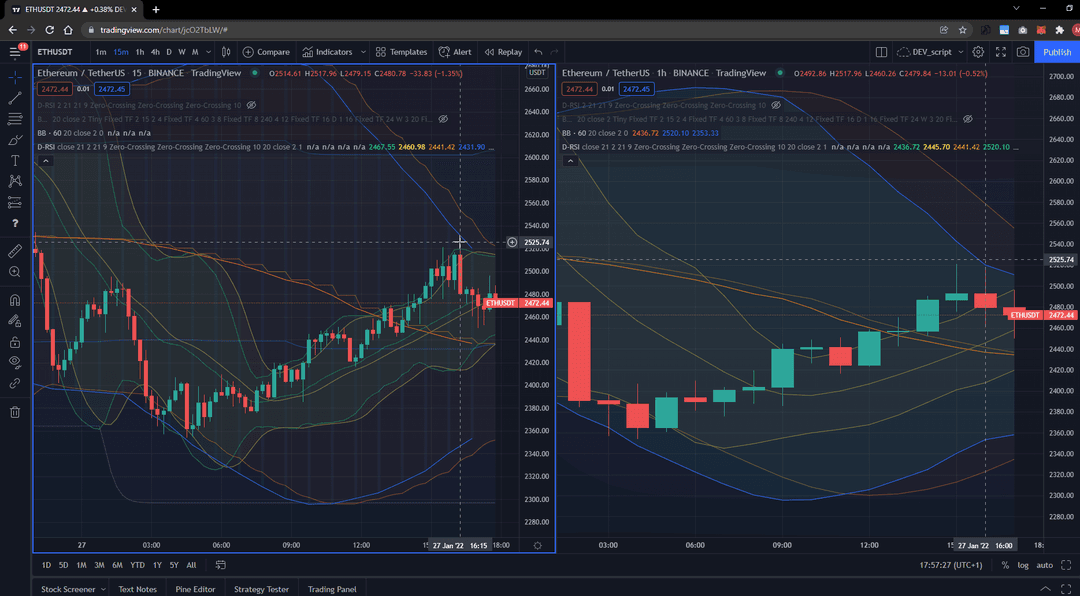Show hidden D-RSI indicator on right chart

[776, 105]
